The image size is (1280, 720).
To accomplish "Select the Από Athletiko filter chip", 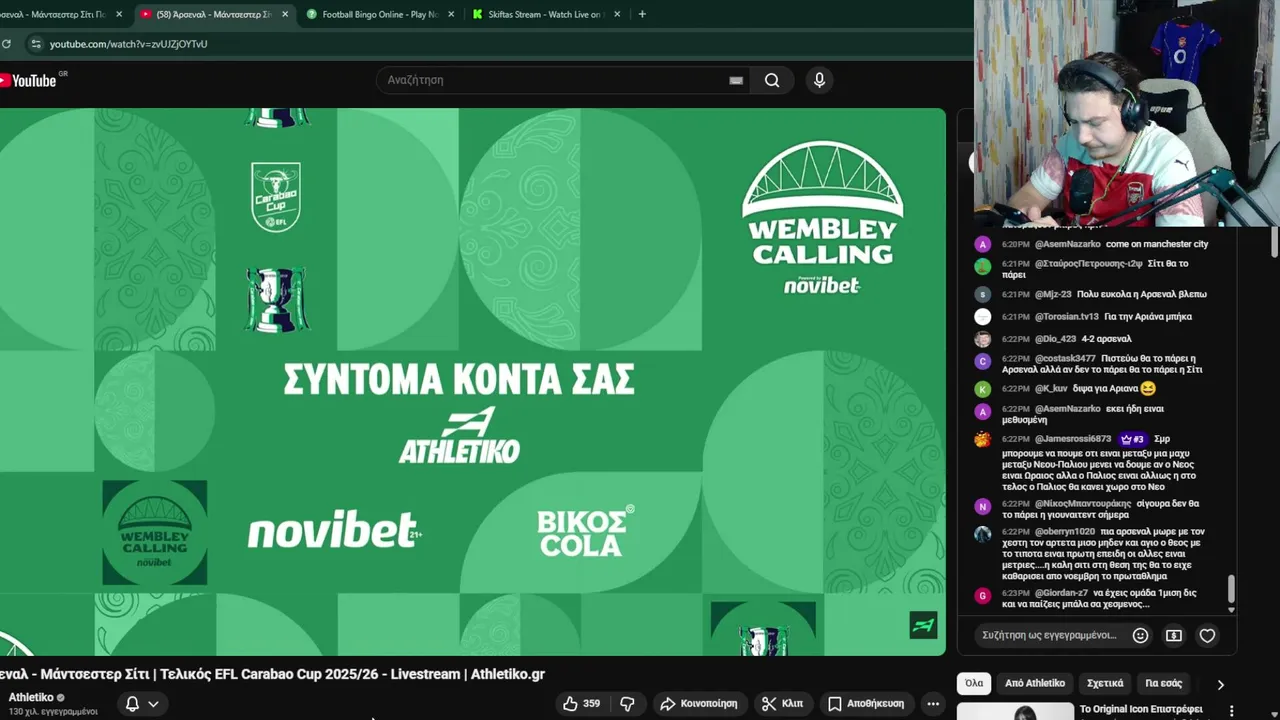I will tap(1035, 684).
